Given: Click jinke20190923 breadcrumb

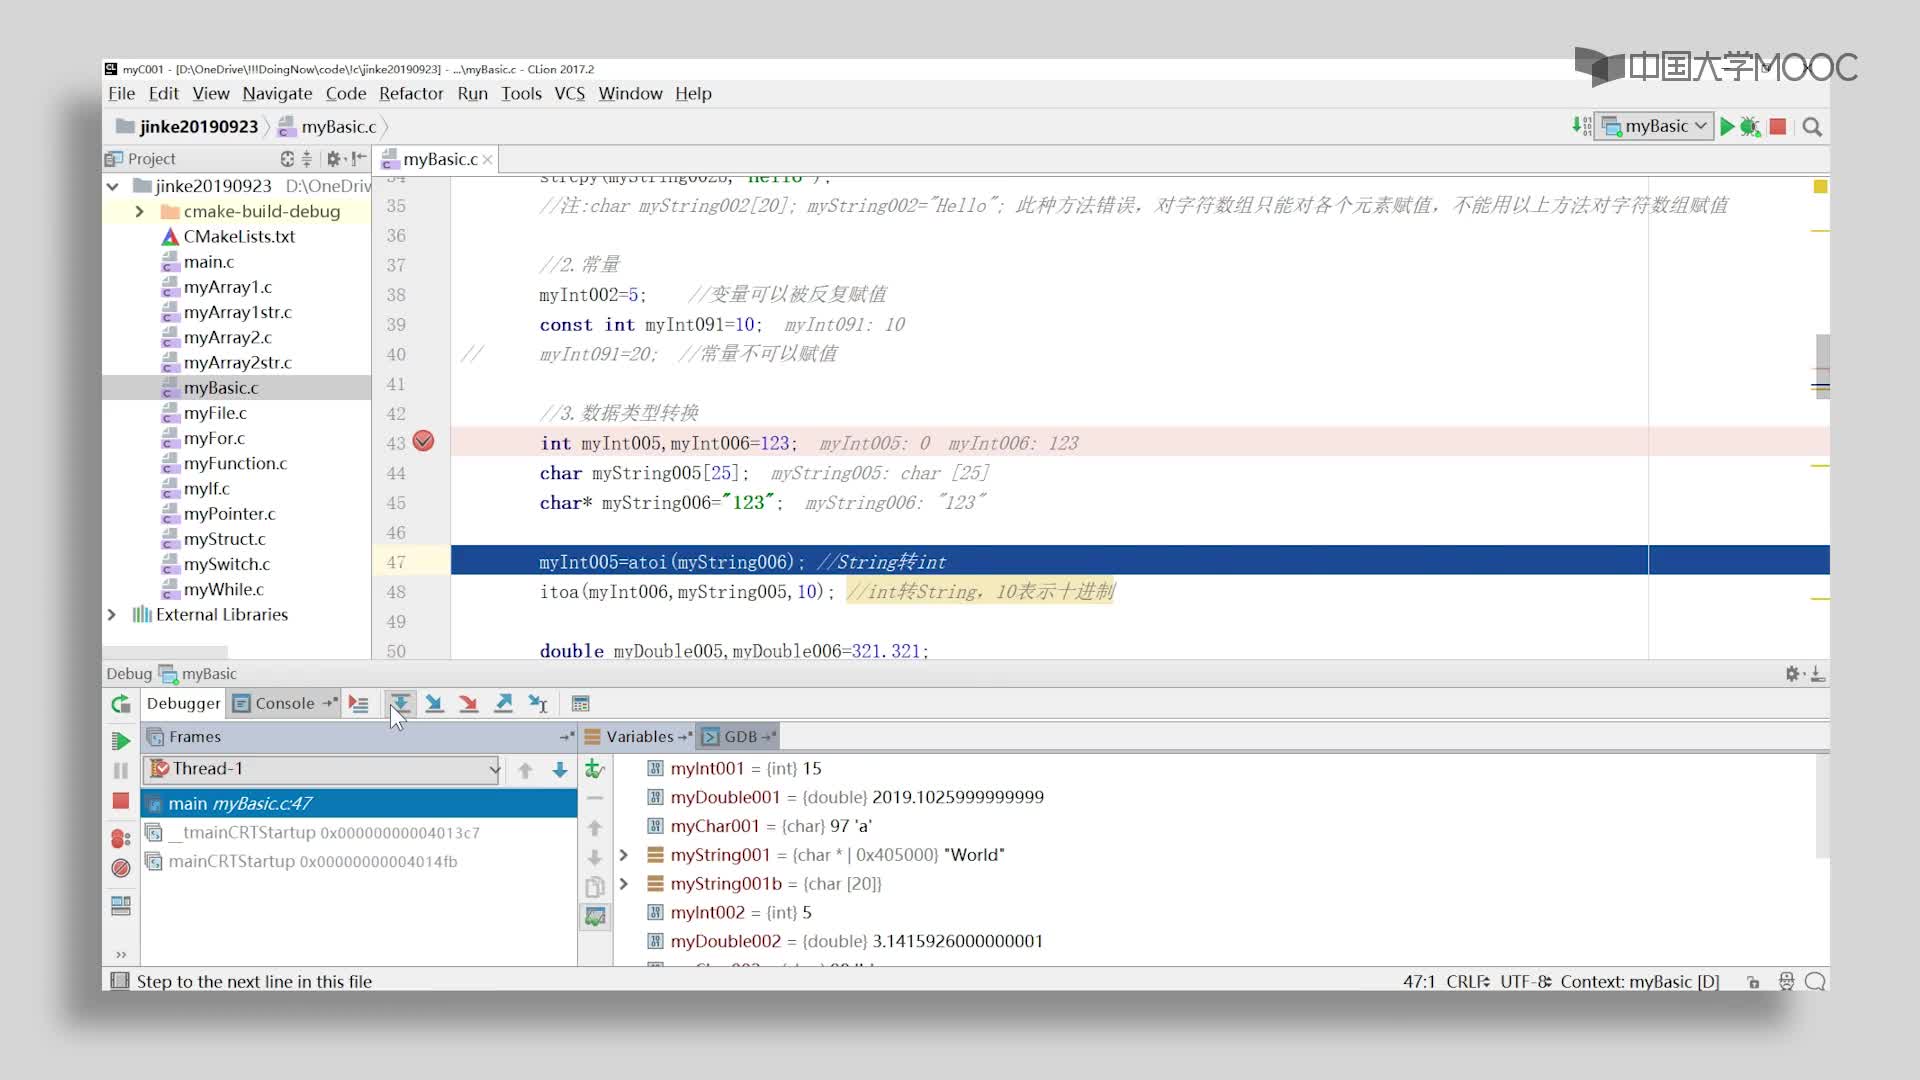Looking at the screenshot, I should [188, 127].
